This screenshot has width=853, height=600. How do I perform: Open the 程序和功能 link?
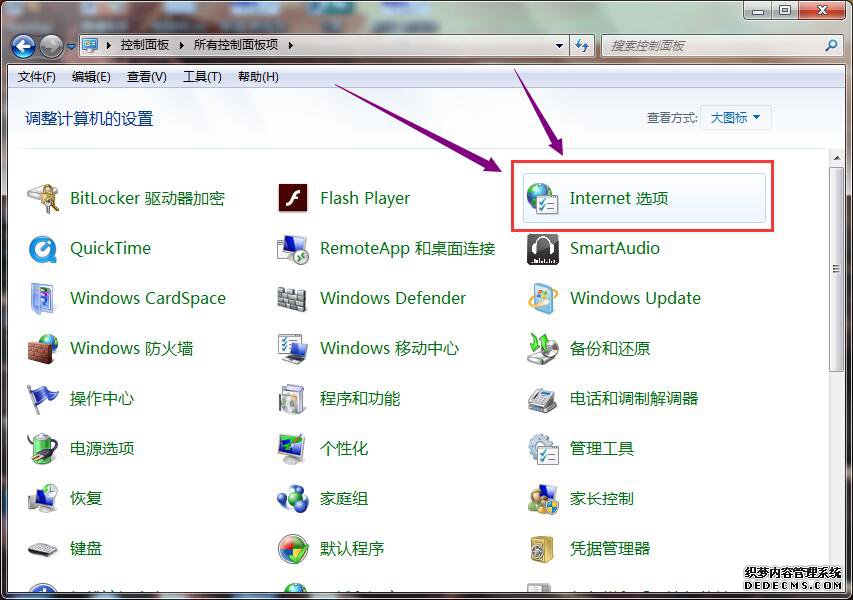click(360, 399)
